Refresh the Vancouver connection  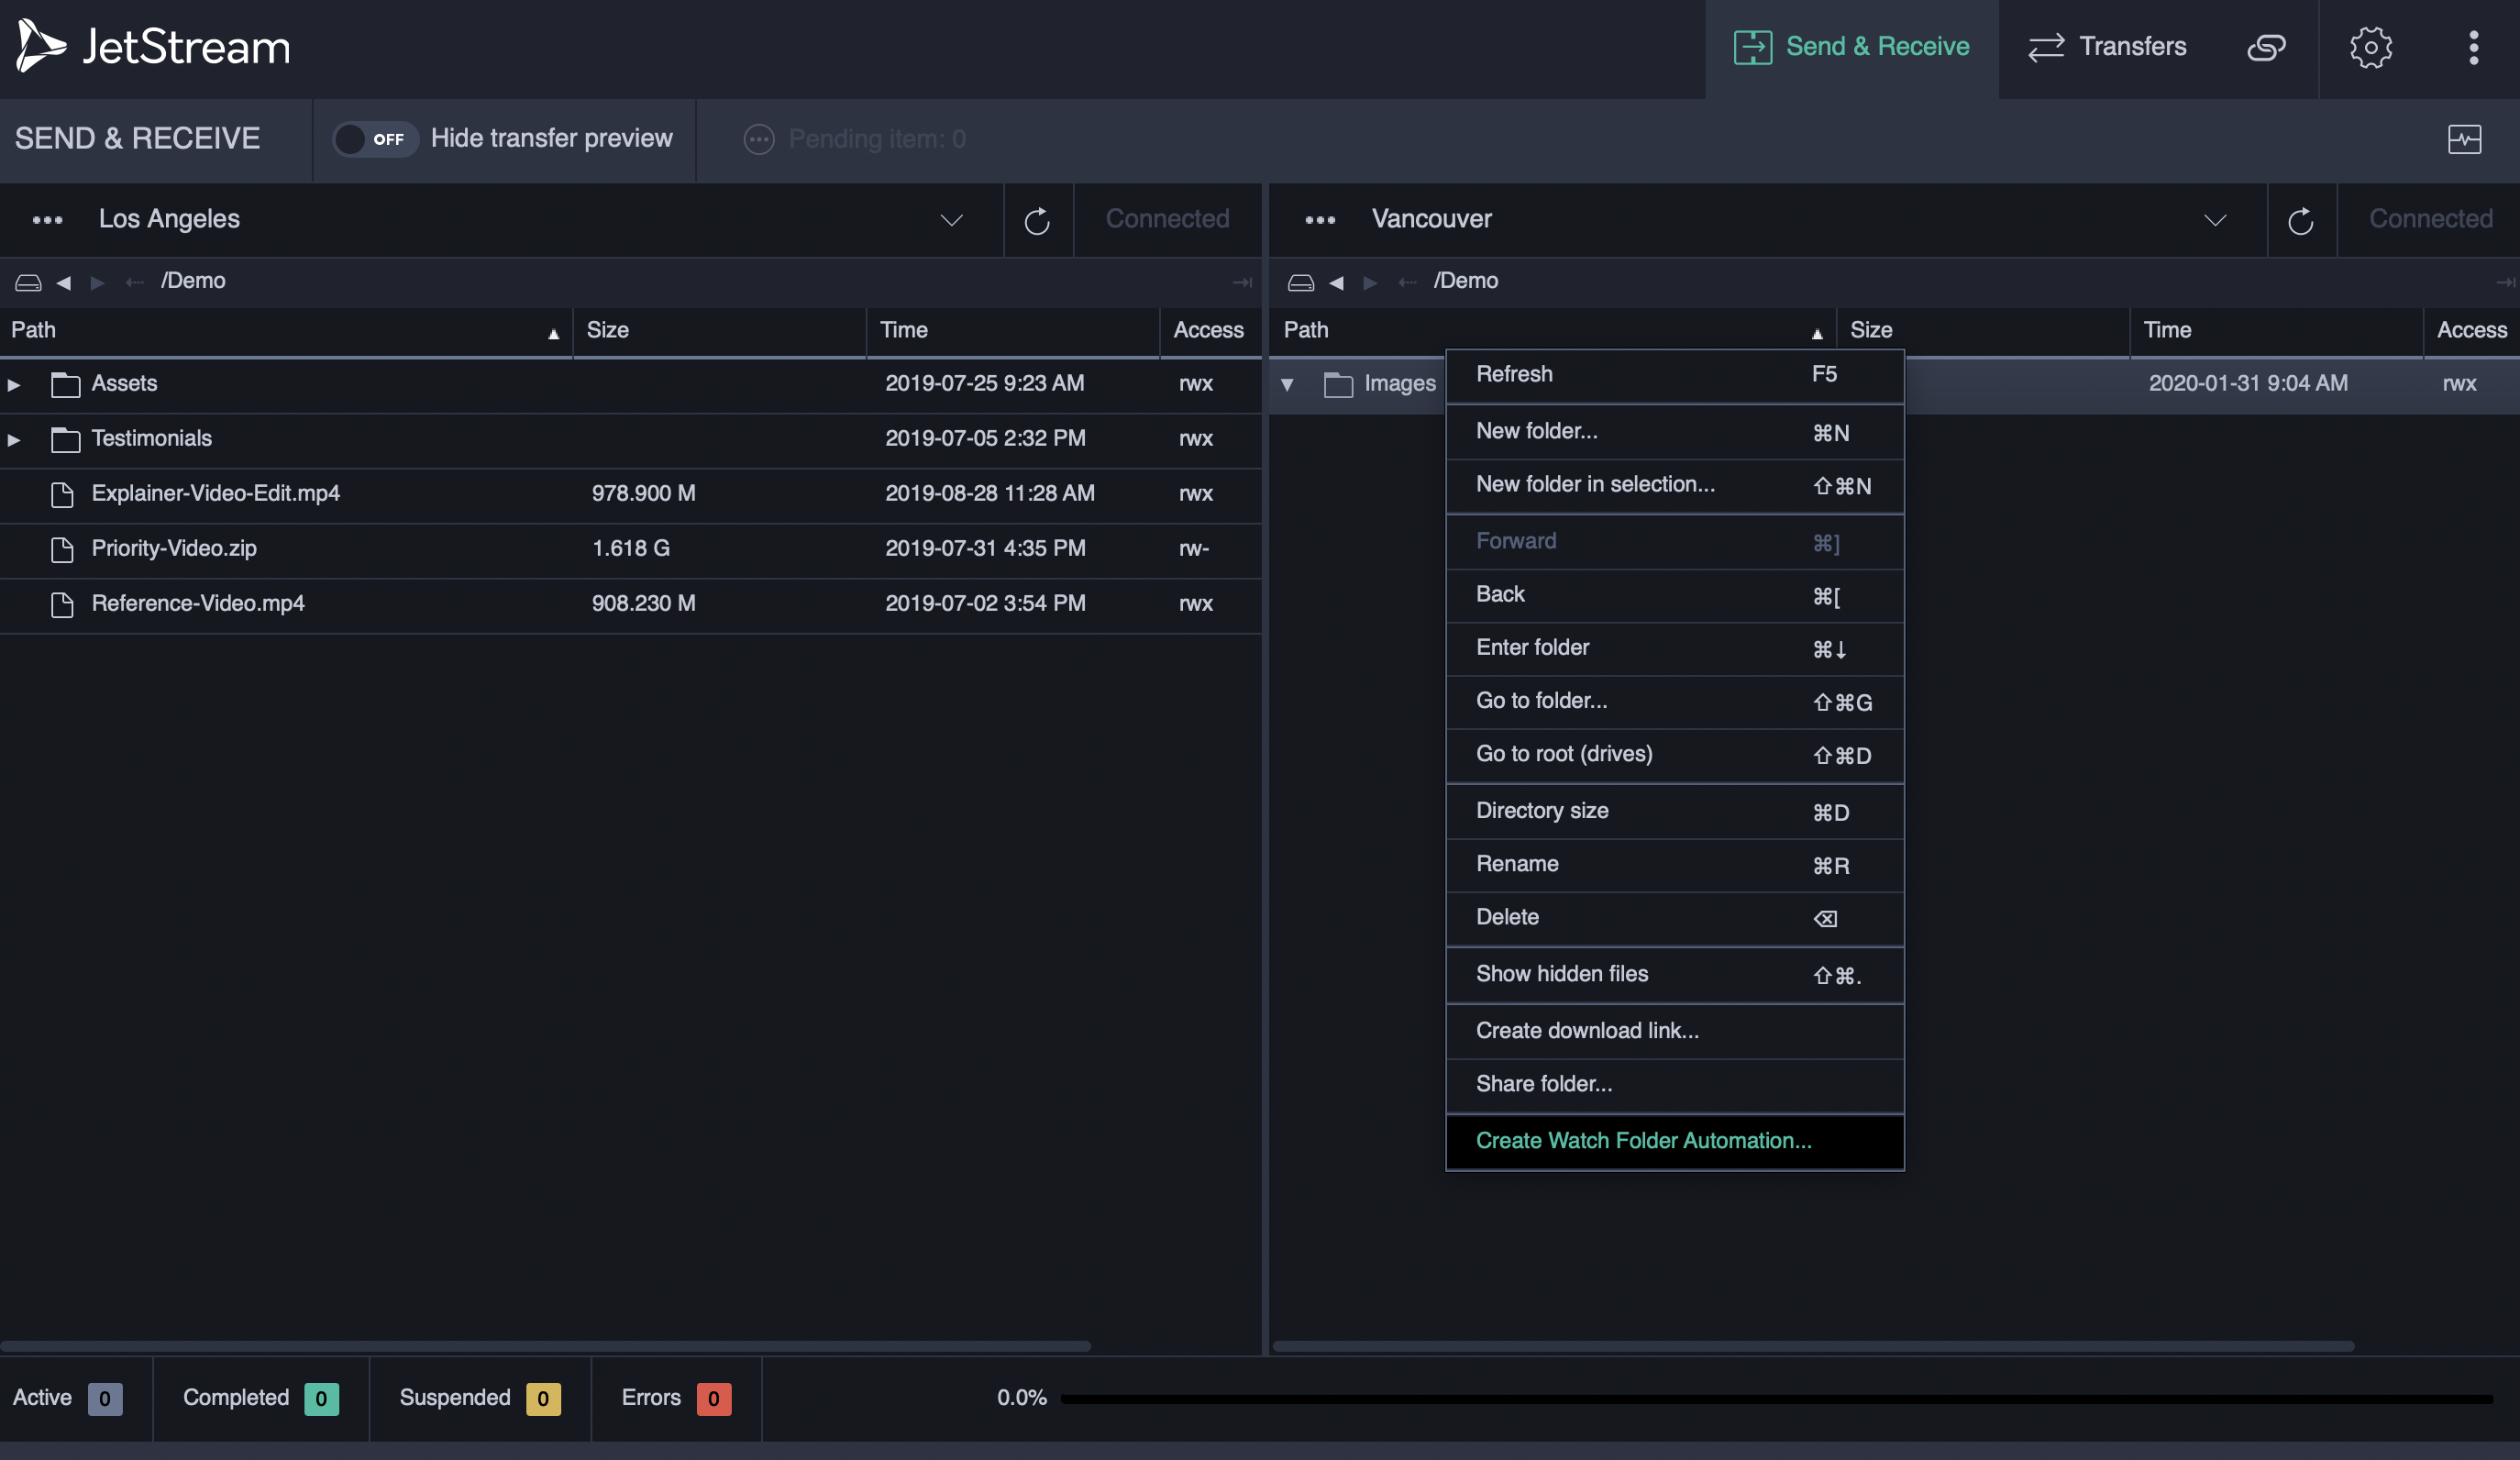(2301, 220)
